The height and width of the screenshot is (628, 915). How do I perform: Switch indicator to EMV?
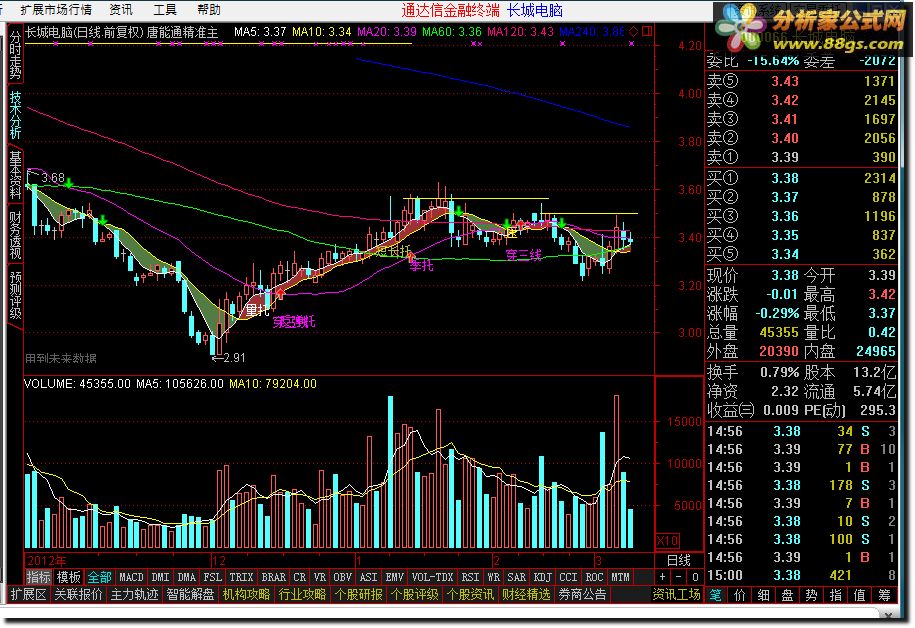[394, 577]
